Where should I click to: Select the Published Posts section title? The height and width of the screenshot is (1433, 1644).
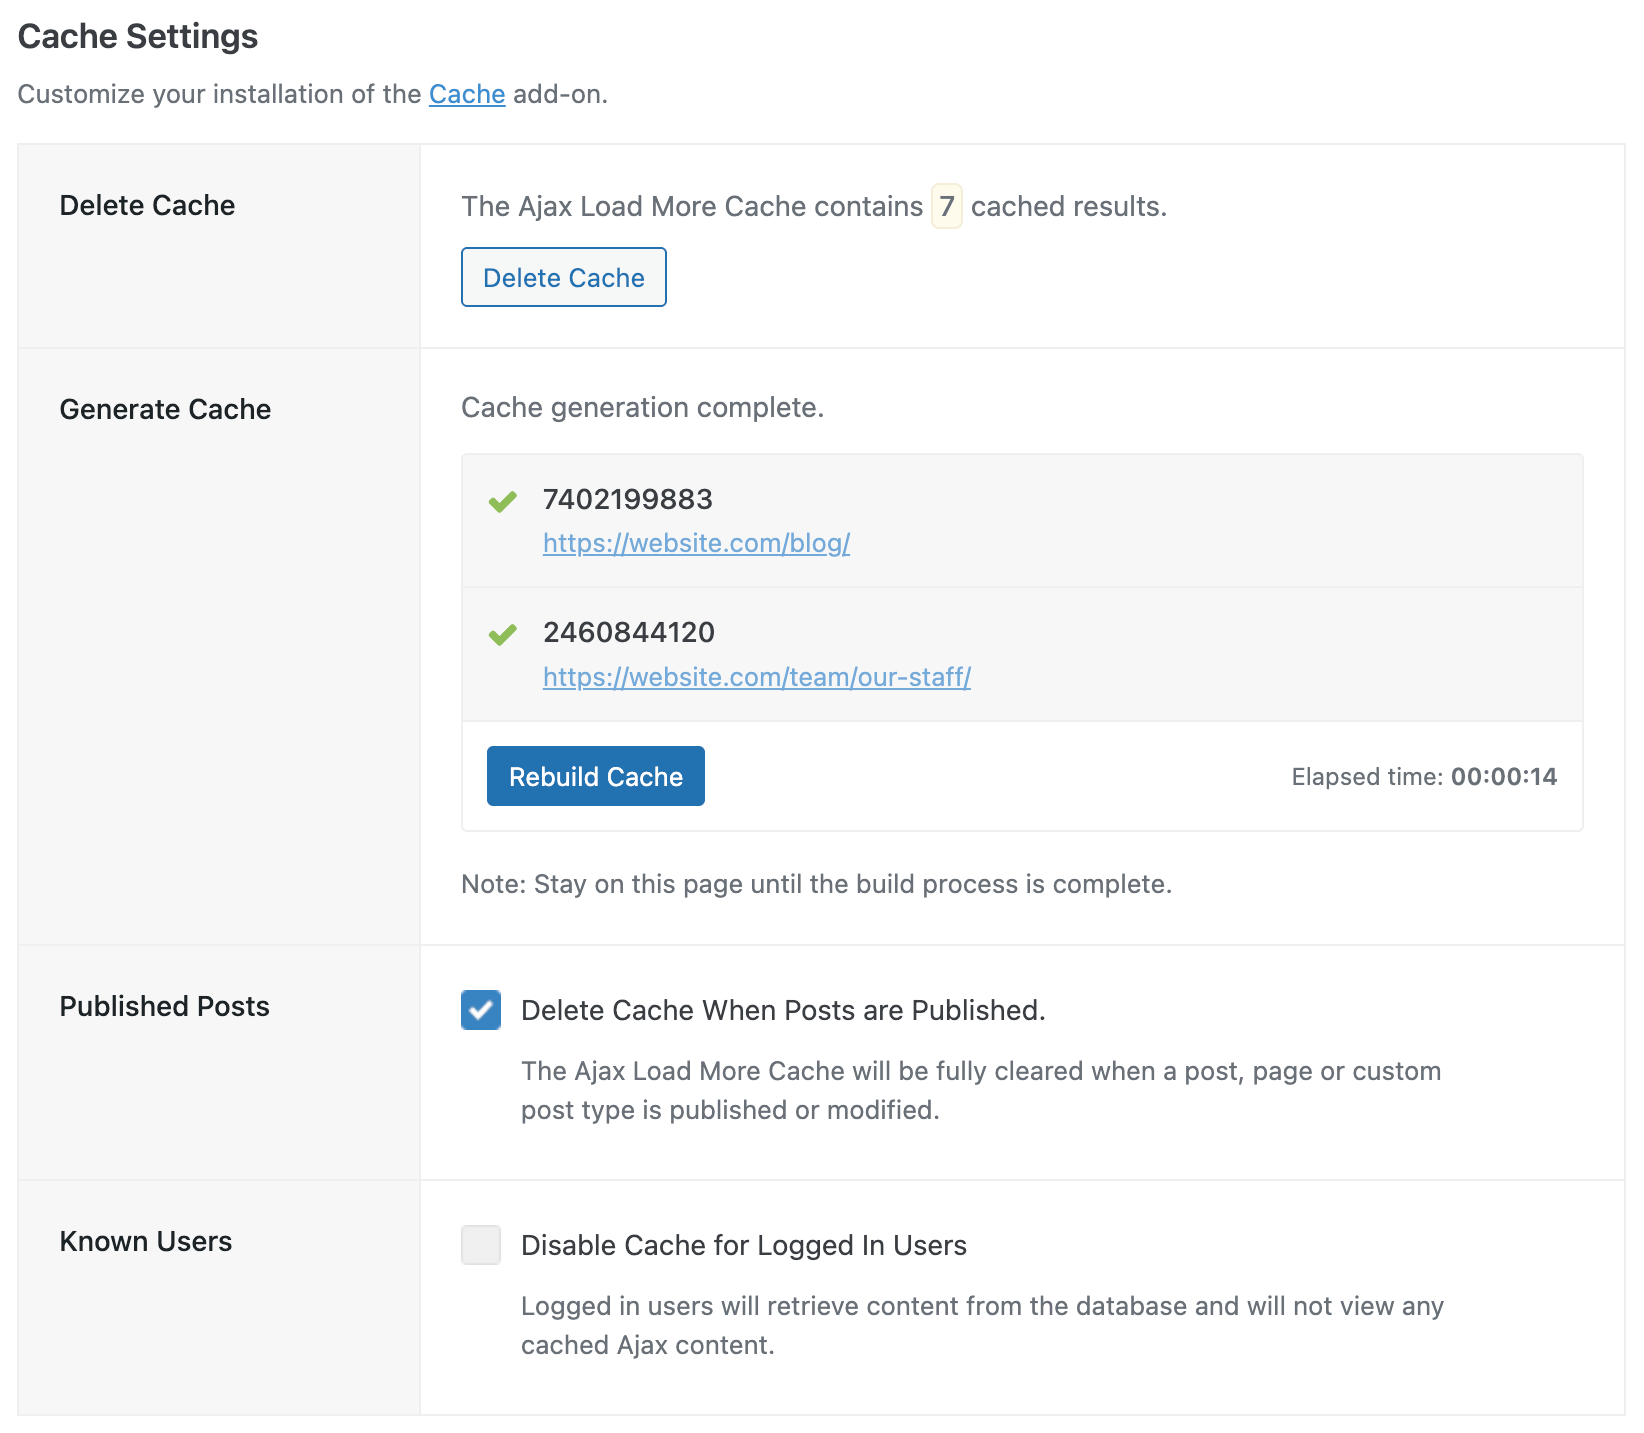[x=164, y=1006]
